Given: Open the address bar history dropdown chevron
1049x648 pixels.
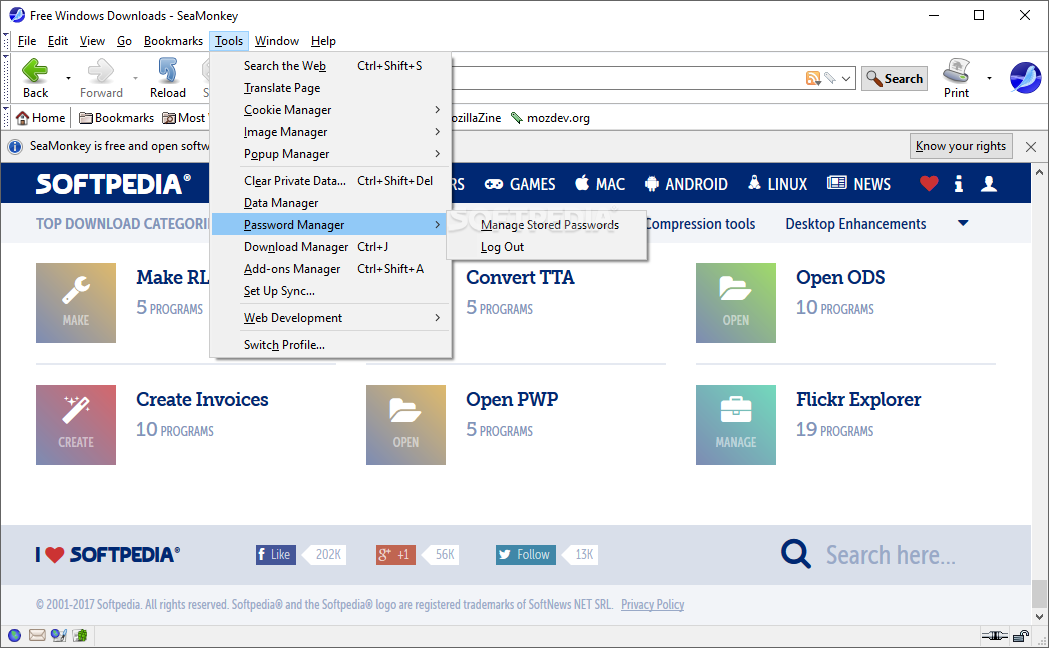Looking at the screenshot, I should click(x=846, y=78).
